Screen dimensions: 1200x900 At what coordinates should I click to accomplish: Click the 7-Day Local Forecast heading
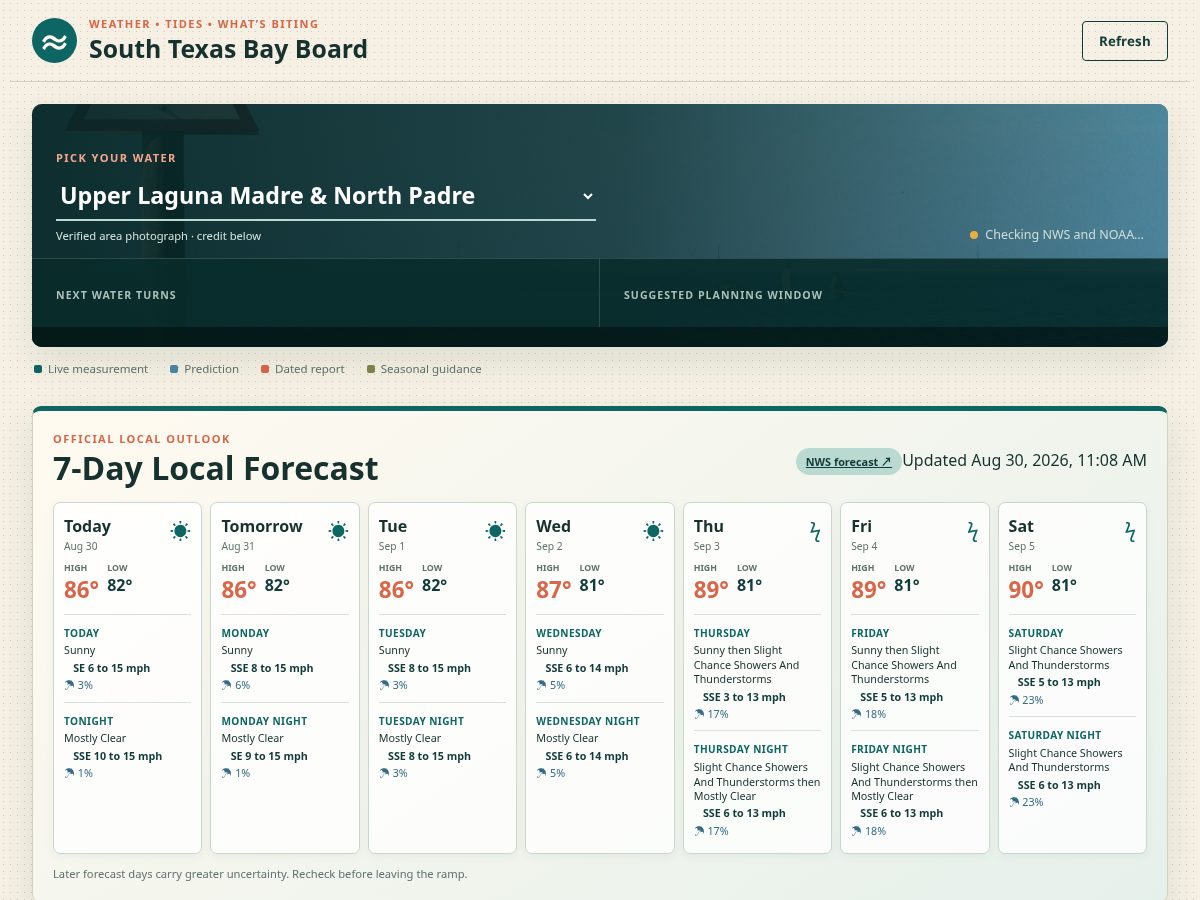point(216,468)
